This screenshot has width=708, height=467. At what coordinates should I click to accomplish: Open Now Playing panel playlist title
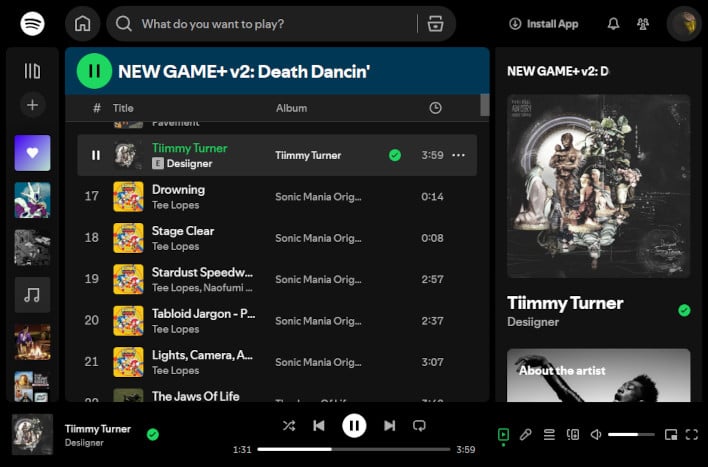(x=558, y=71)
